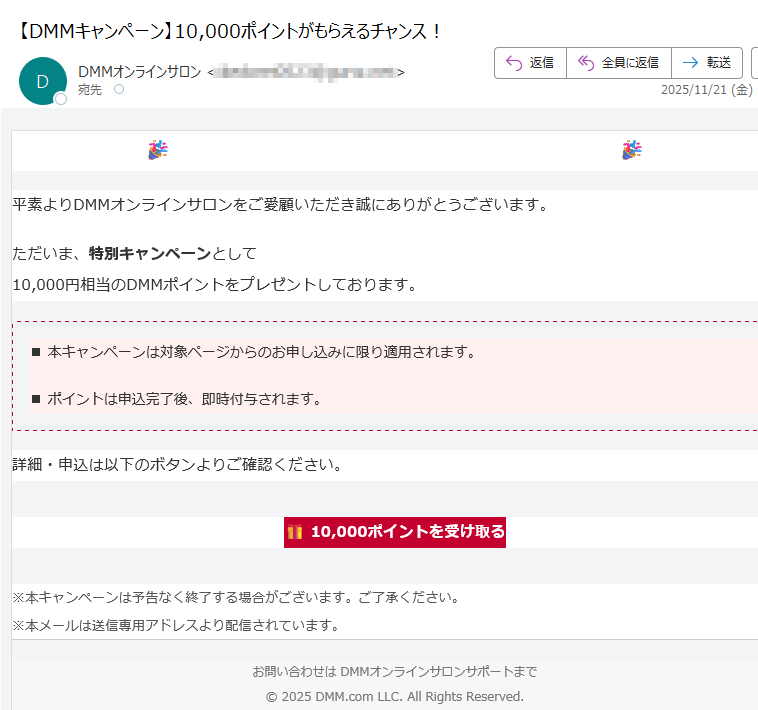
Task: Click the first bullet note about 対象ページ
Action: [x=260, y=352]
